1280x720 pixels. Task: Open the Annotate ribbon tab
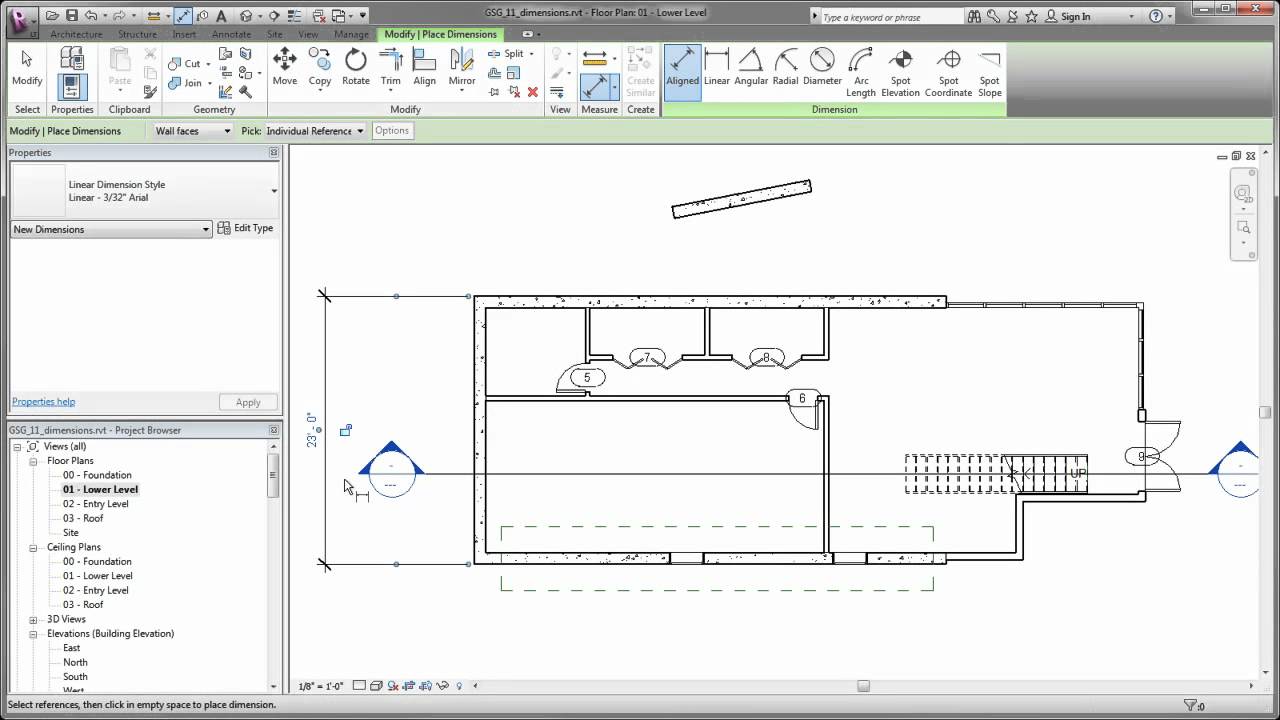click(231, 34)
